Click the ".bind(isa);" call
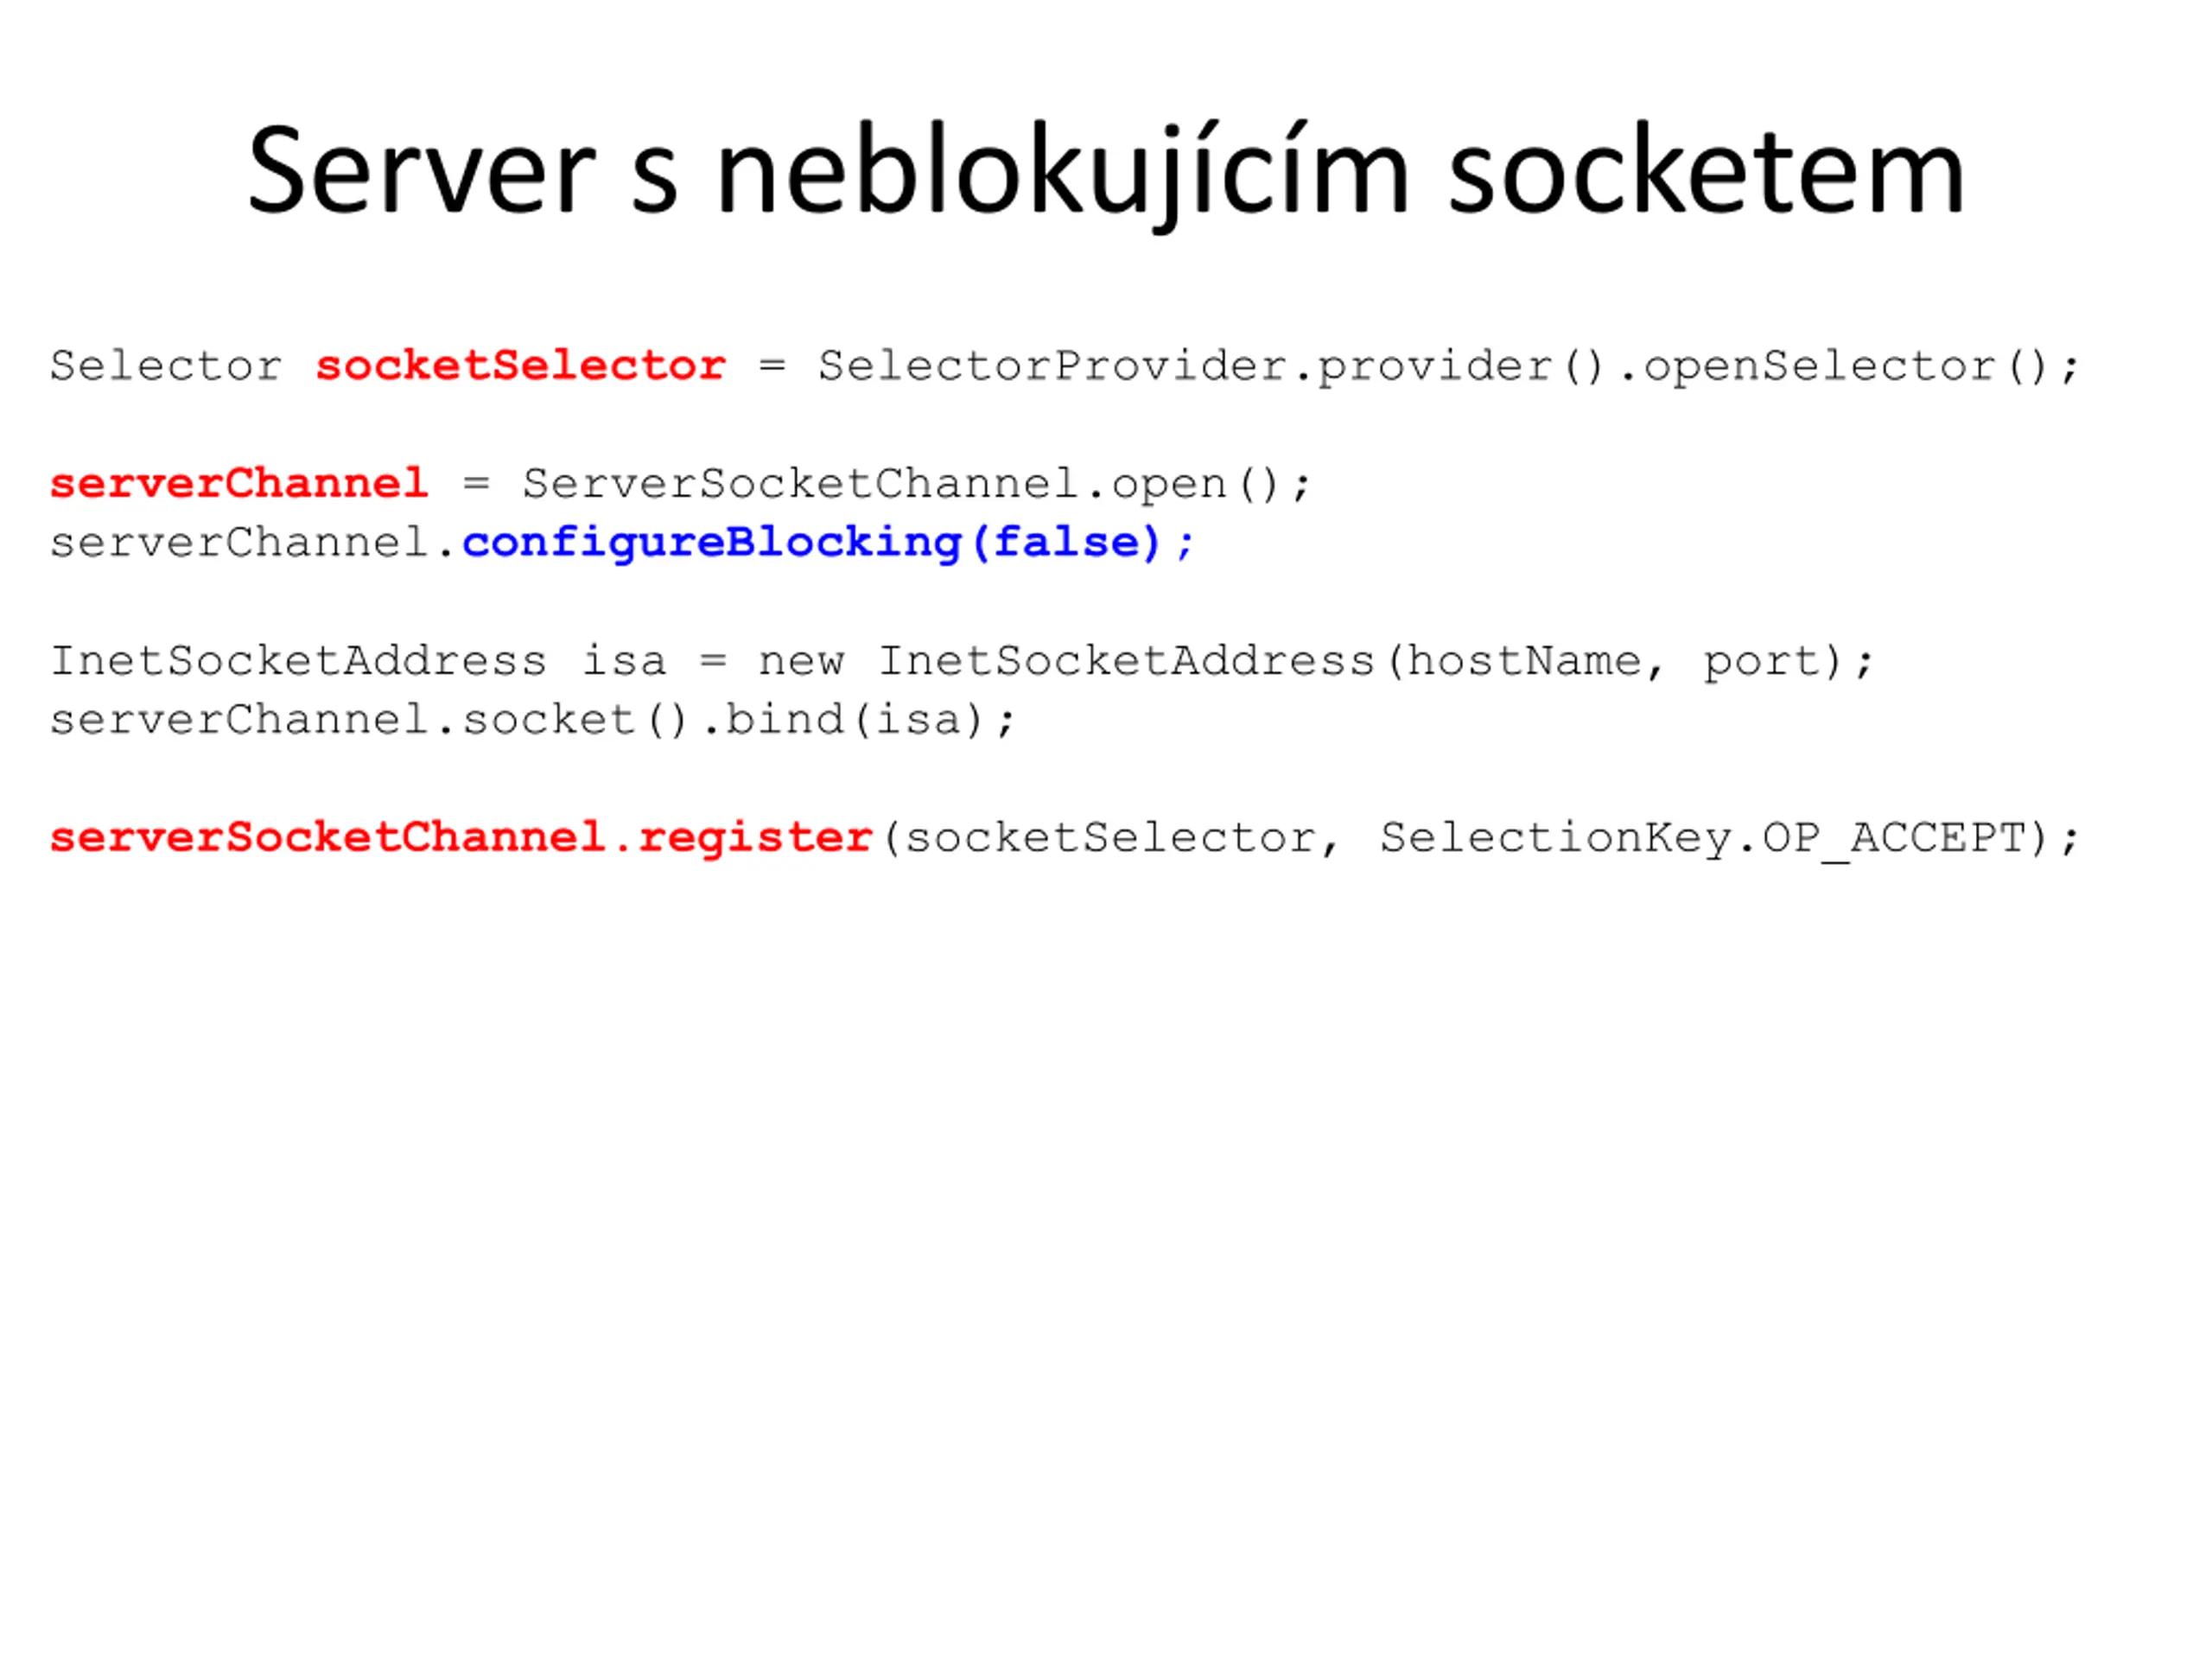 pyautogui.click(x=859, y=721)
